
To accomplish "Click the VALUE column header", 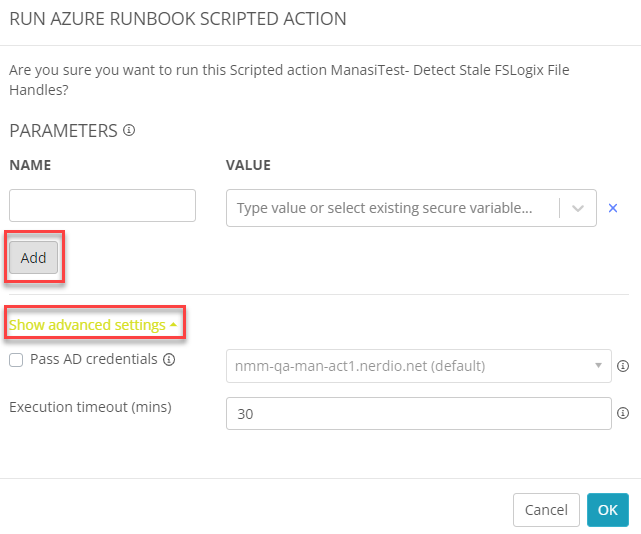I will point(249,165).
